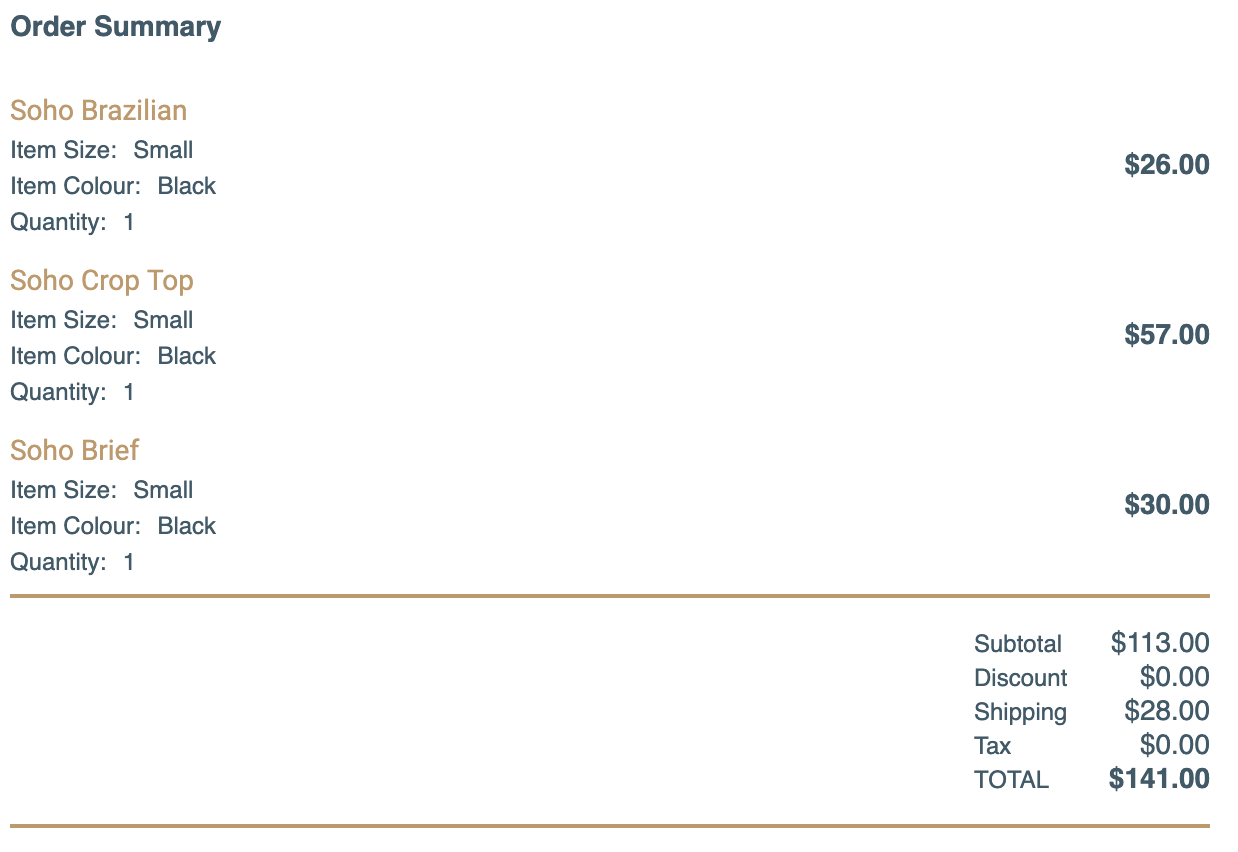Image resolution: width=1238 pixels, height=852 pixels.
Task: Click the Discount label
Action: [1021, 678]
